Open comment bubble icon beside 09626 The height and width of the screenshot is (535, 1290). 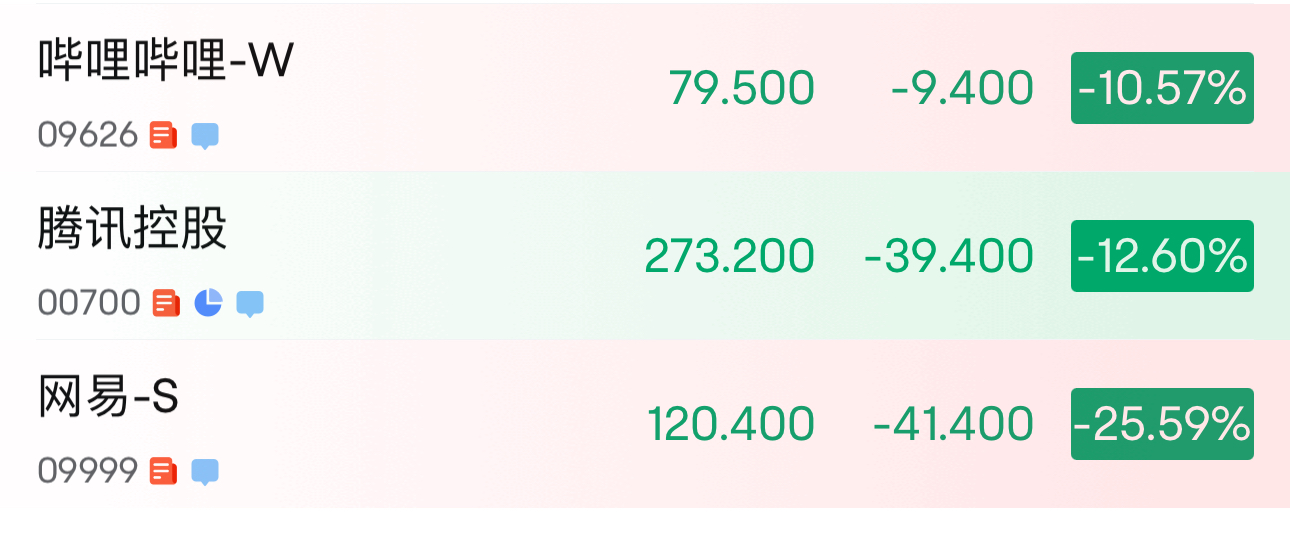[x=205, y=136]
